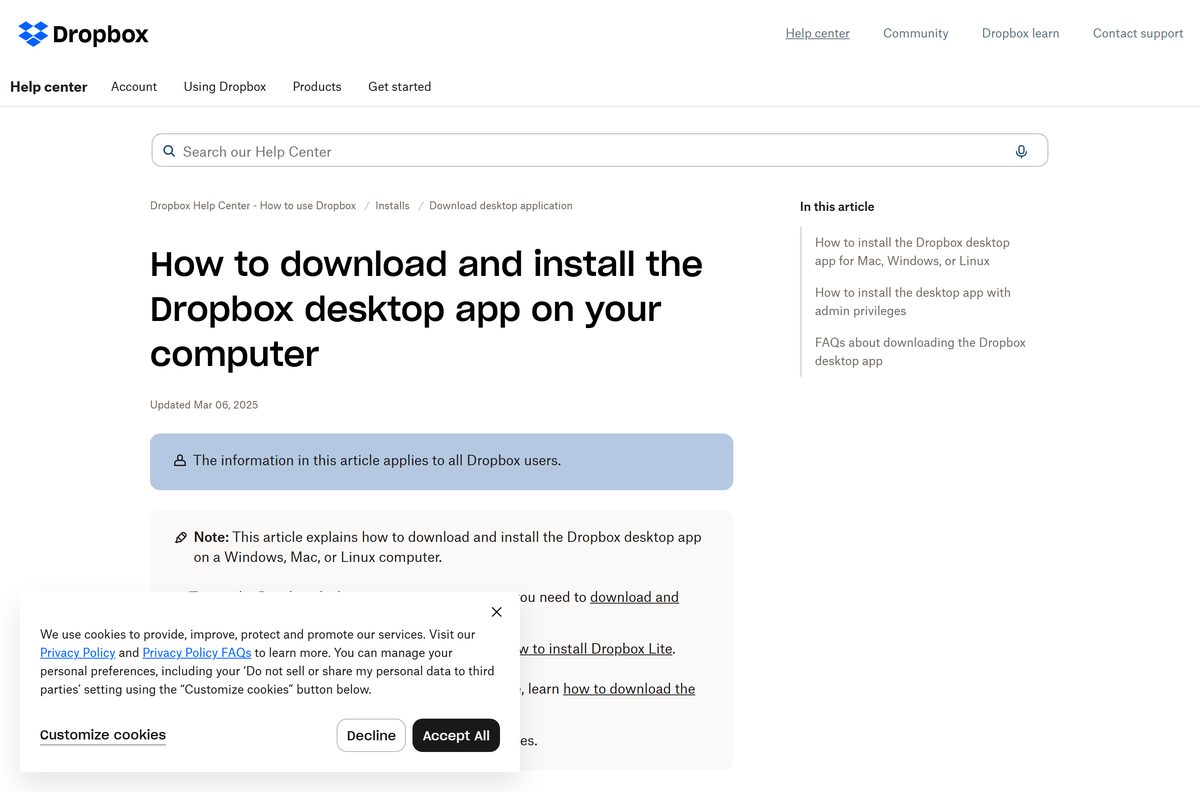Open the Privacy Policy link
This screenshot has height=792, width=1200.
click(x=78, y=653)
